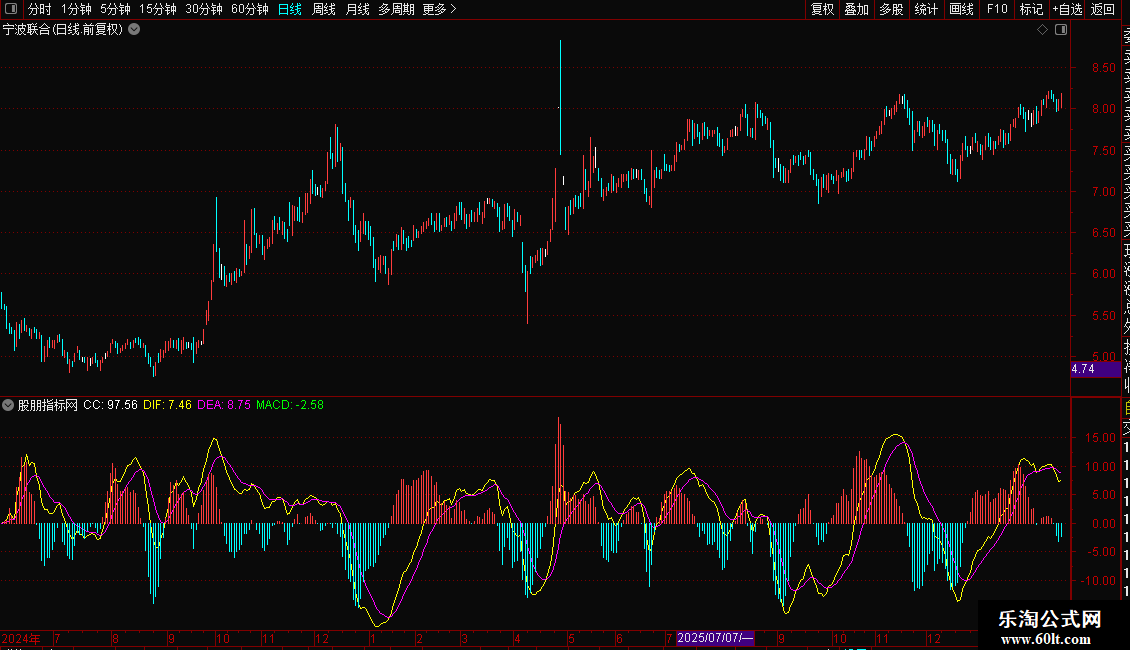Click the panel layout icon at top-left
This screenshot has width=1130, height=650.
coord(11,9)
